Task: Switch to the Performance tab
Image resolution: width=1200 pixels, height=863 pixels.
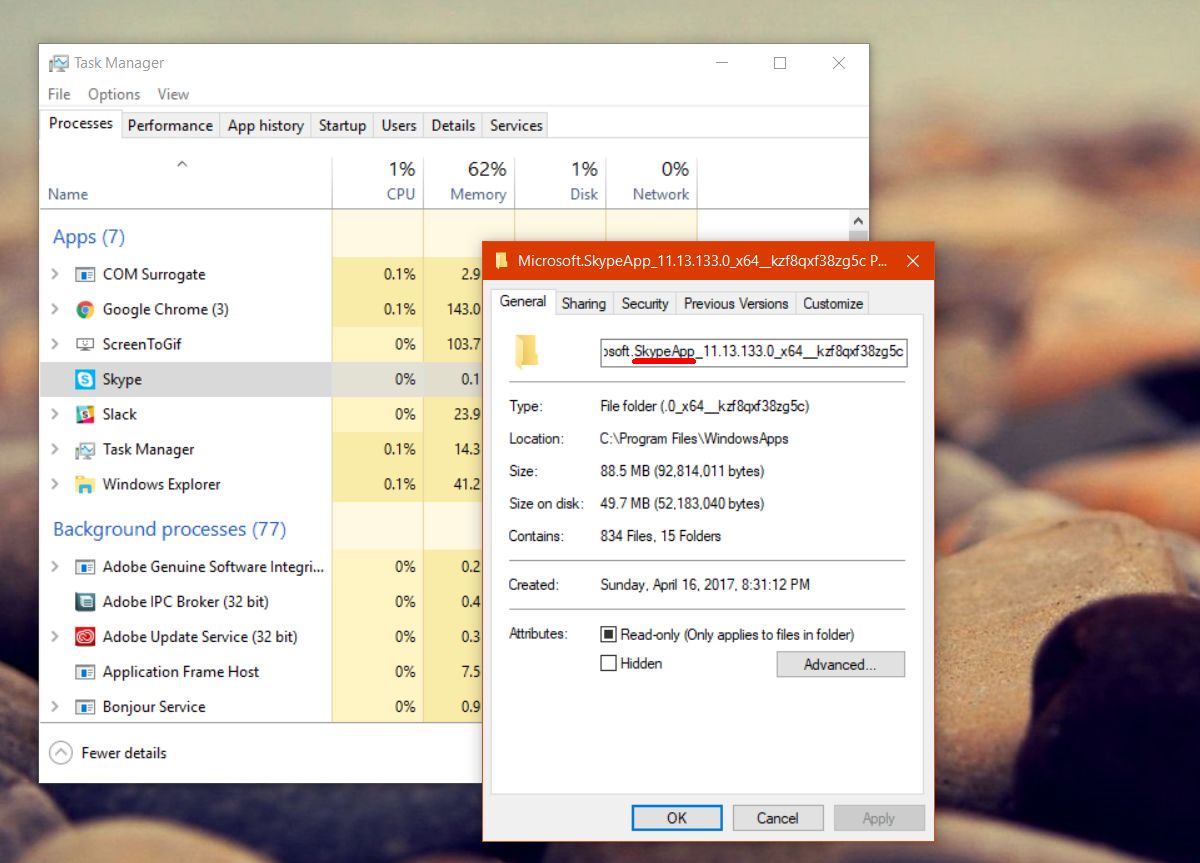Action: click(170, 125)
